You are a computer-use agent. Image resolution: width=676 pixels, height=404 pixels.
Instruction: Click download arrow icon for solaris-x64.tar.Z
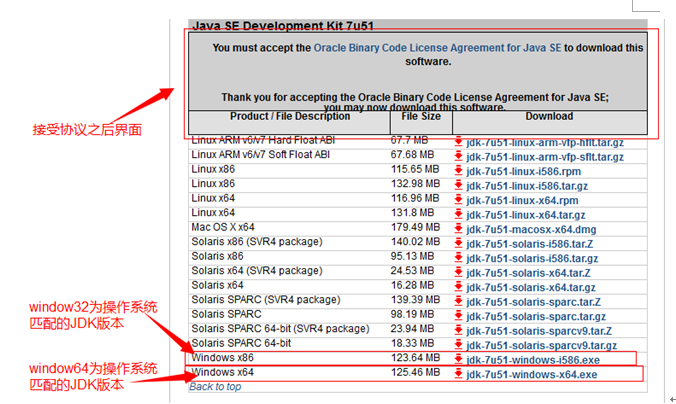[x=458, y=272]
